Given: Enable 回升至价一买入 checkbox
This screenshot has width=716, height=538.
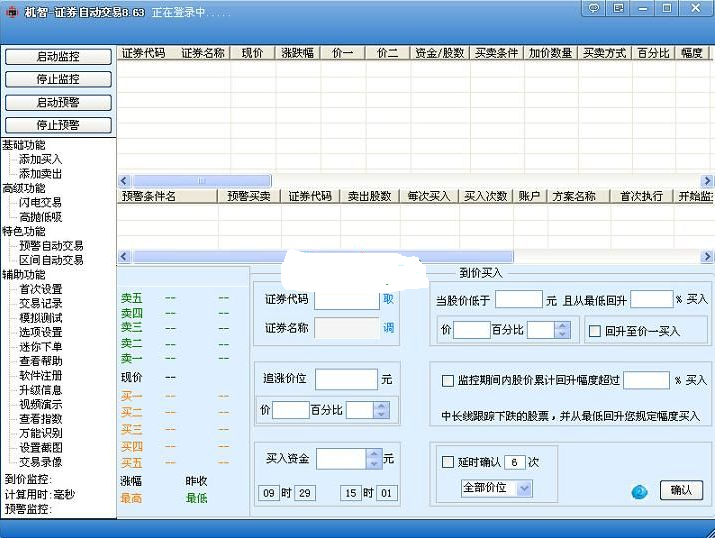Looking at the screenshot, I should coord(595,331).
